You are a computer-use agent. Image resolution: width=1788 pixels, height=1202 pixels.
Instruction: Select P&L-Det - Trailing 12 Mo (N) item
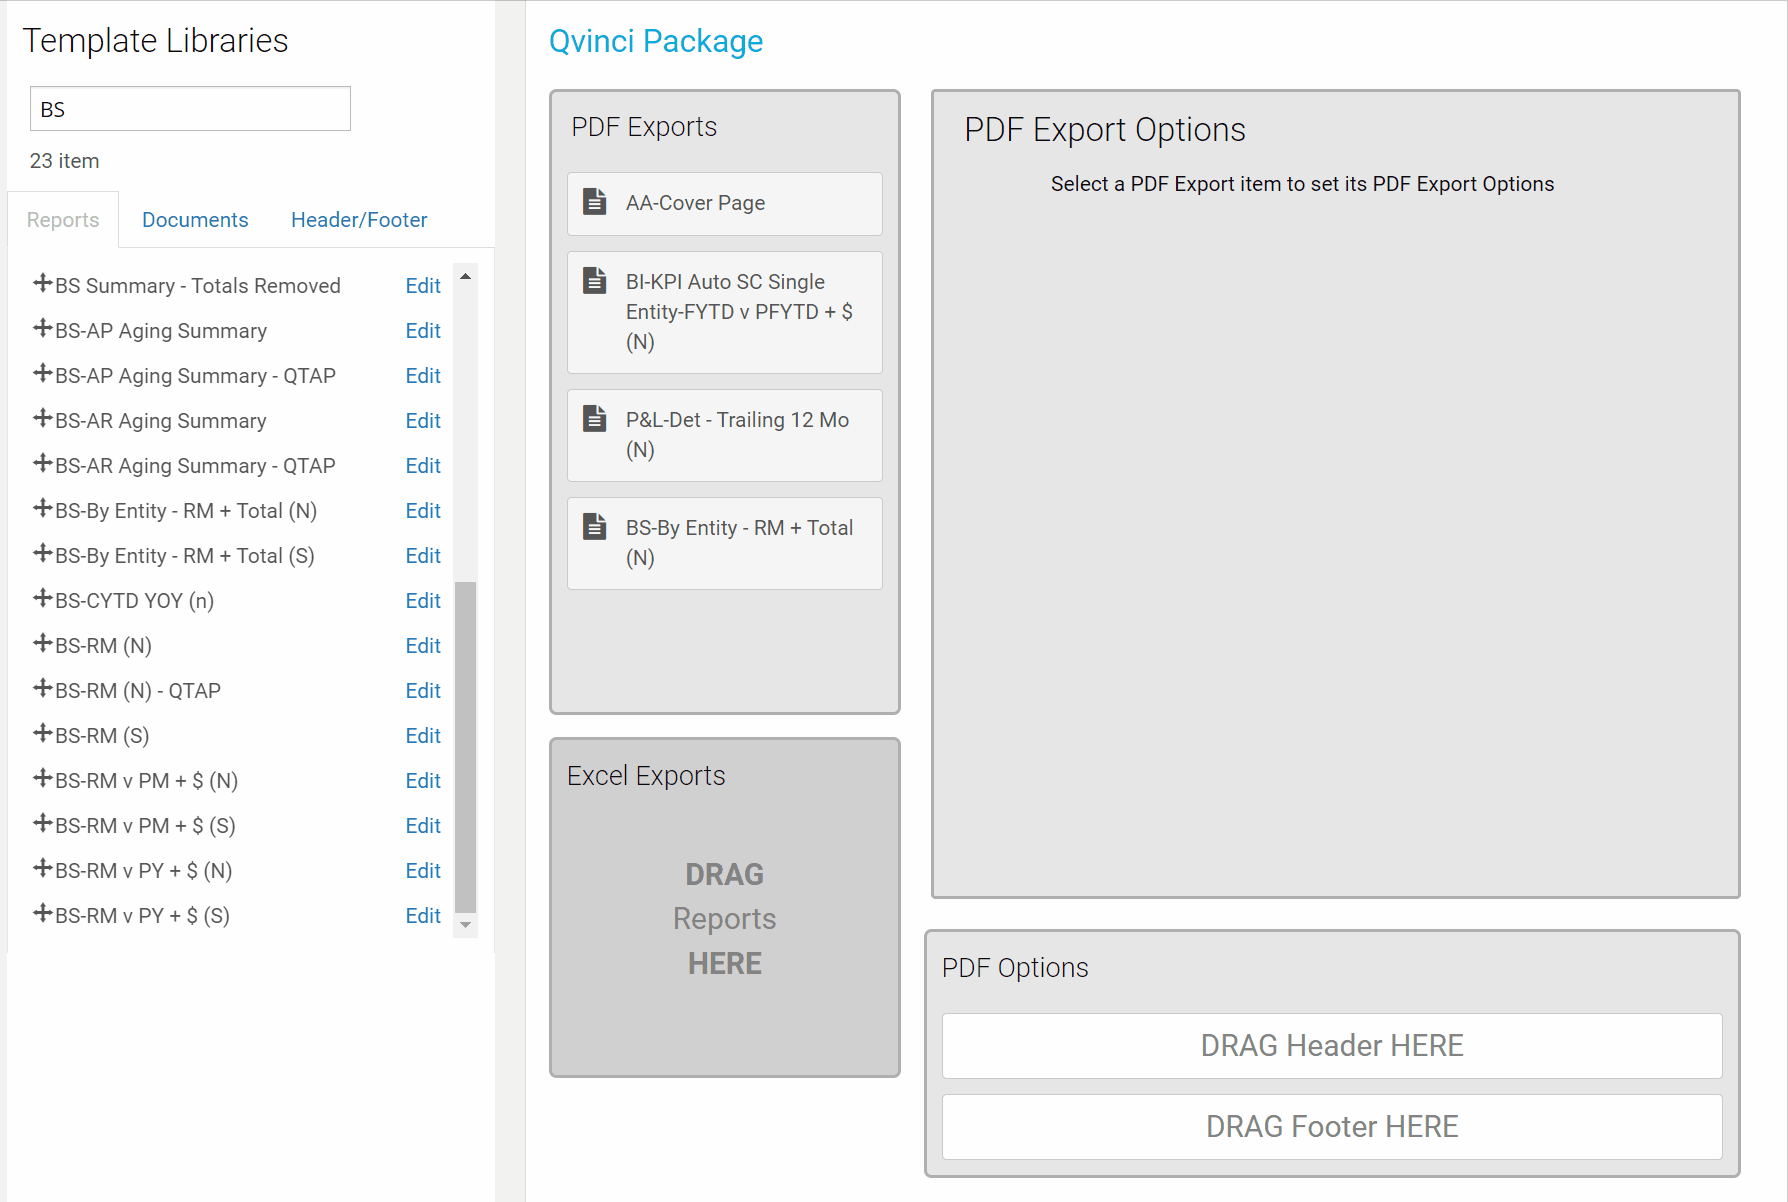725,435
